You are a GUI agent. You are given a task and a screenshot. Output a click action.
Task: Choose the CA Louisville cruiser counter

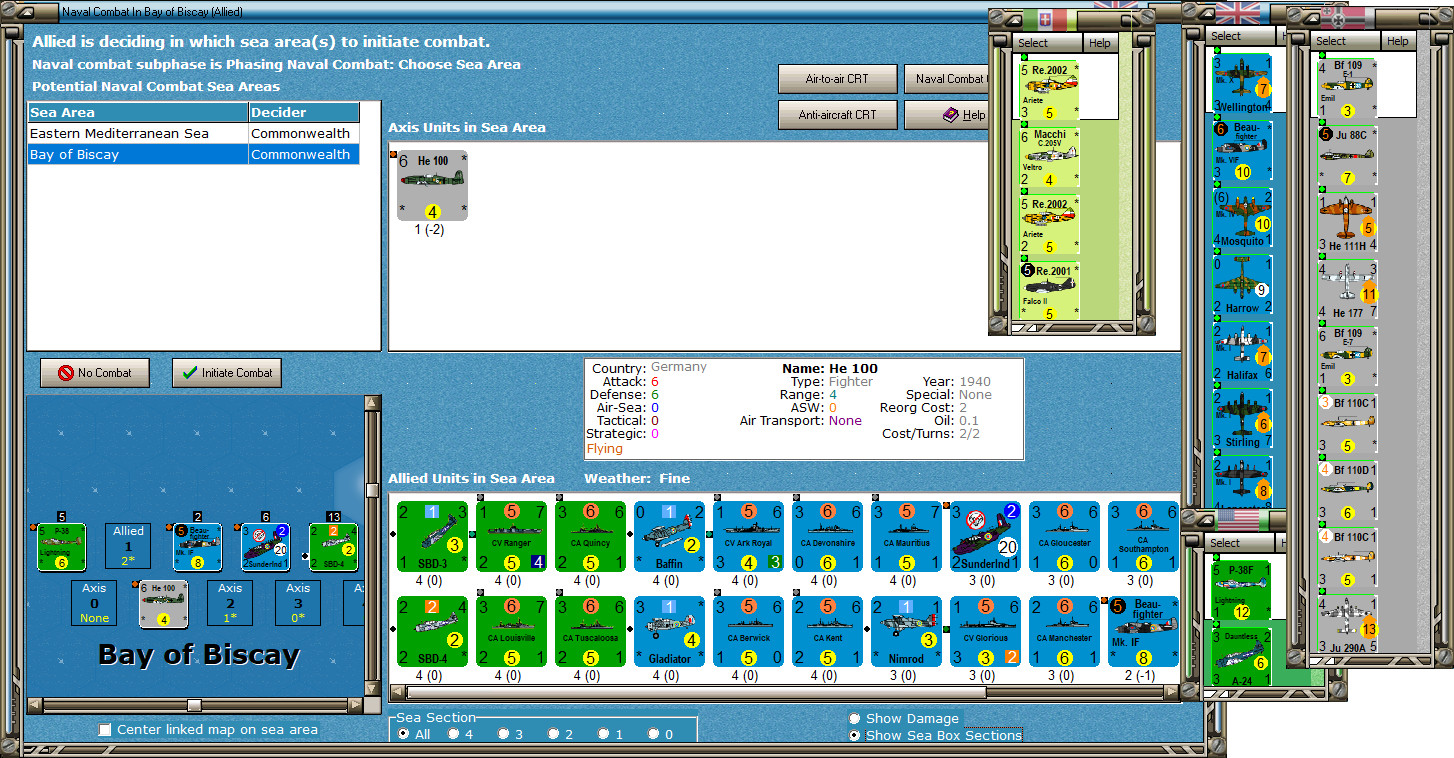click(511, 631)
